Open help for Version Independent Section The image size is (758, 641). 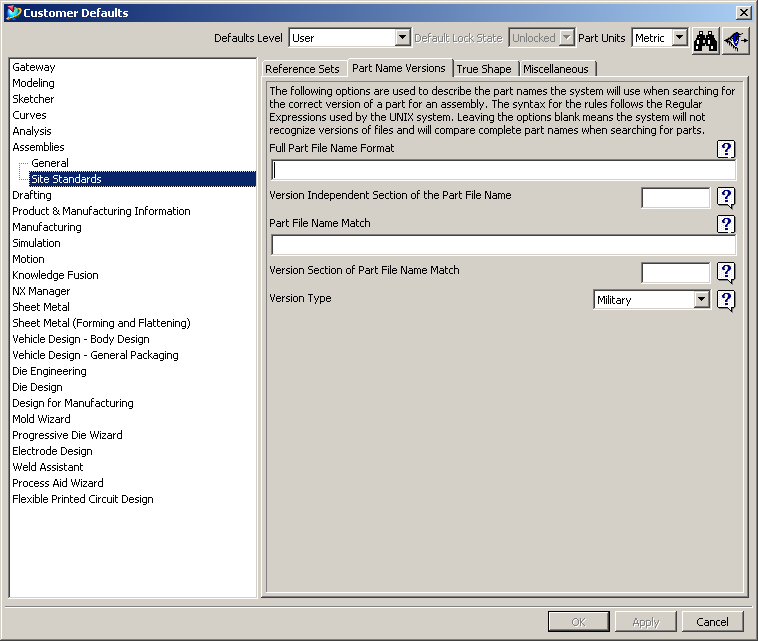click(726, 197)
